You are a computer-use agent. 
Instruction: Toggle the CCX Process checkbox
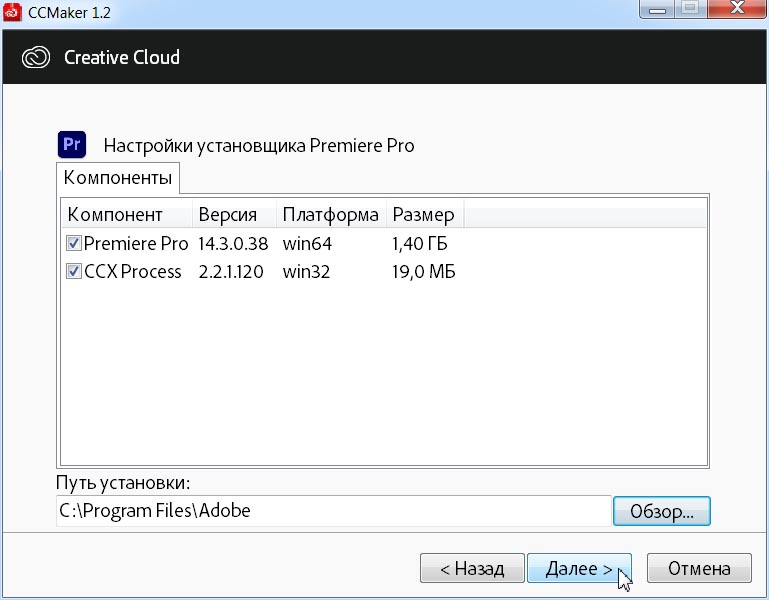[x=73, y=272]
